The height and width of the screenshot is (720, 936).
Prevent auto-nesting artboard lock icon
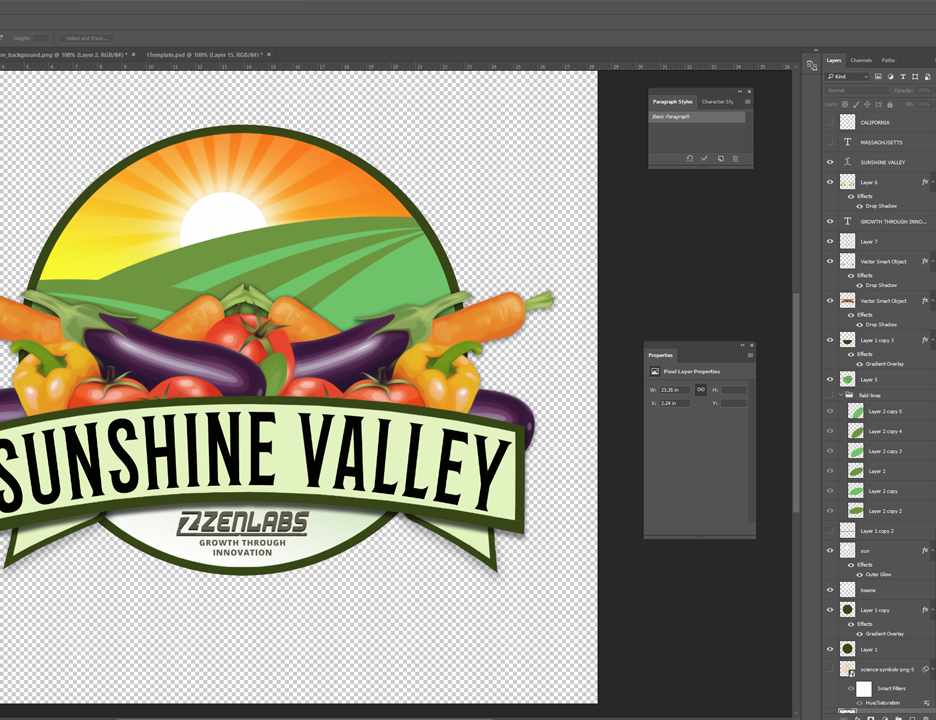(878, 104)
